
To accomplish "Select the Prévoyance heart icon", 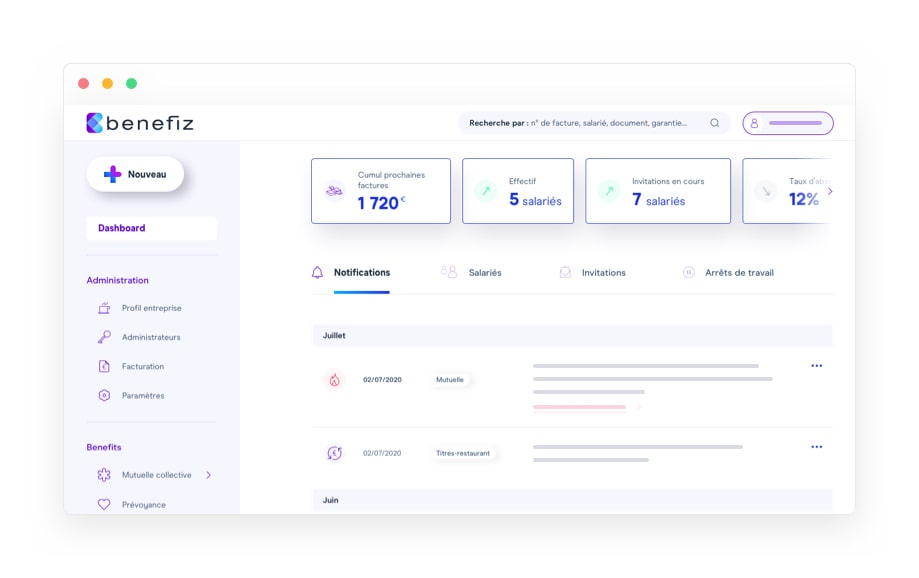I will pyautogui.click(x=104, y=505).
